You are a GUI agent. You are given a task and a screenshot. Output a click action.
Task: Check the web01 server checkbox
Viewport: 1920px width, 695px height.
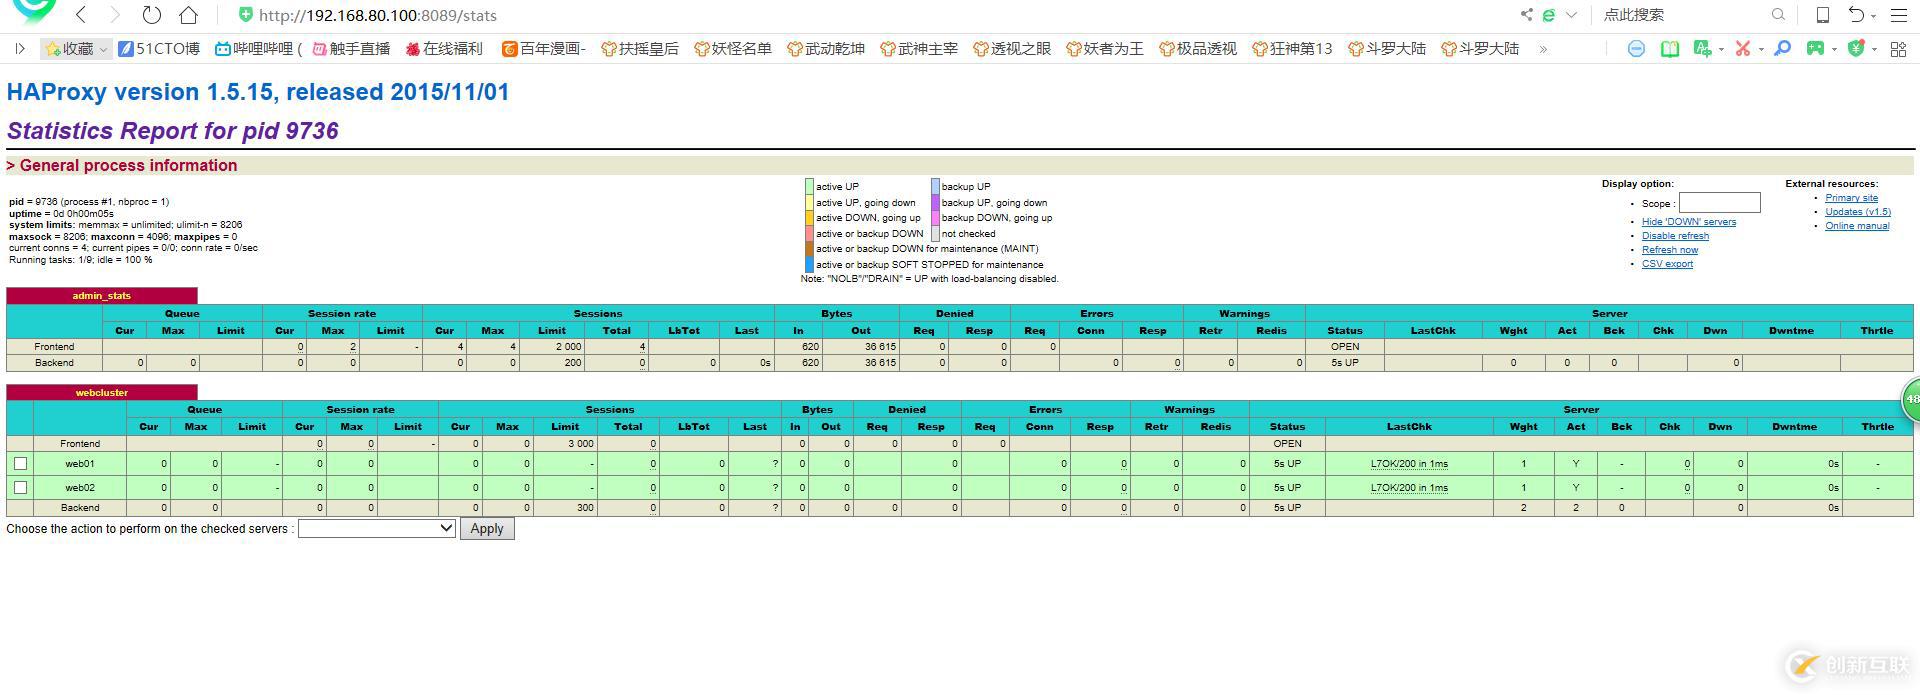(20, 463)
